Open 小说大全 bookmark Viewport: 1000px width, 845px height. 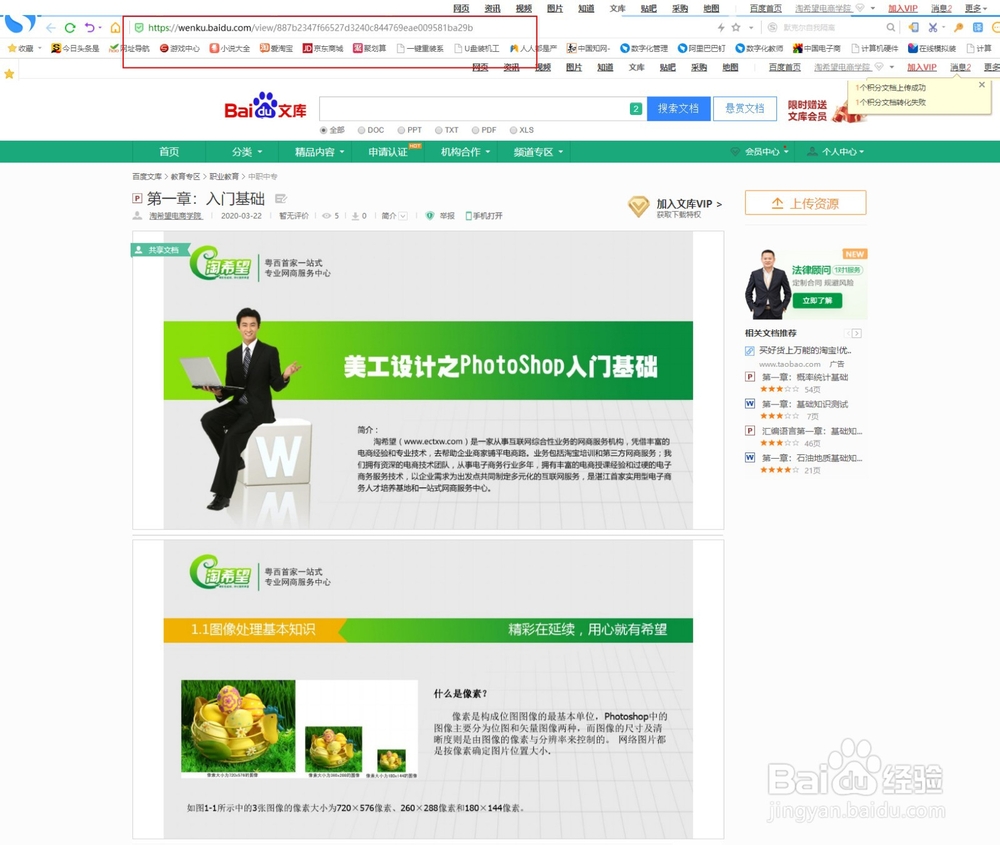(x=230, y=48)
